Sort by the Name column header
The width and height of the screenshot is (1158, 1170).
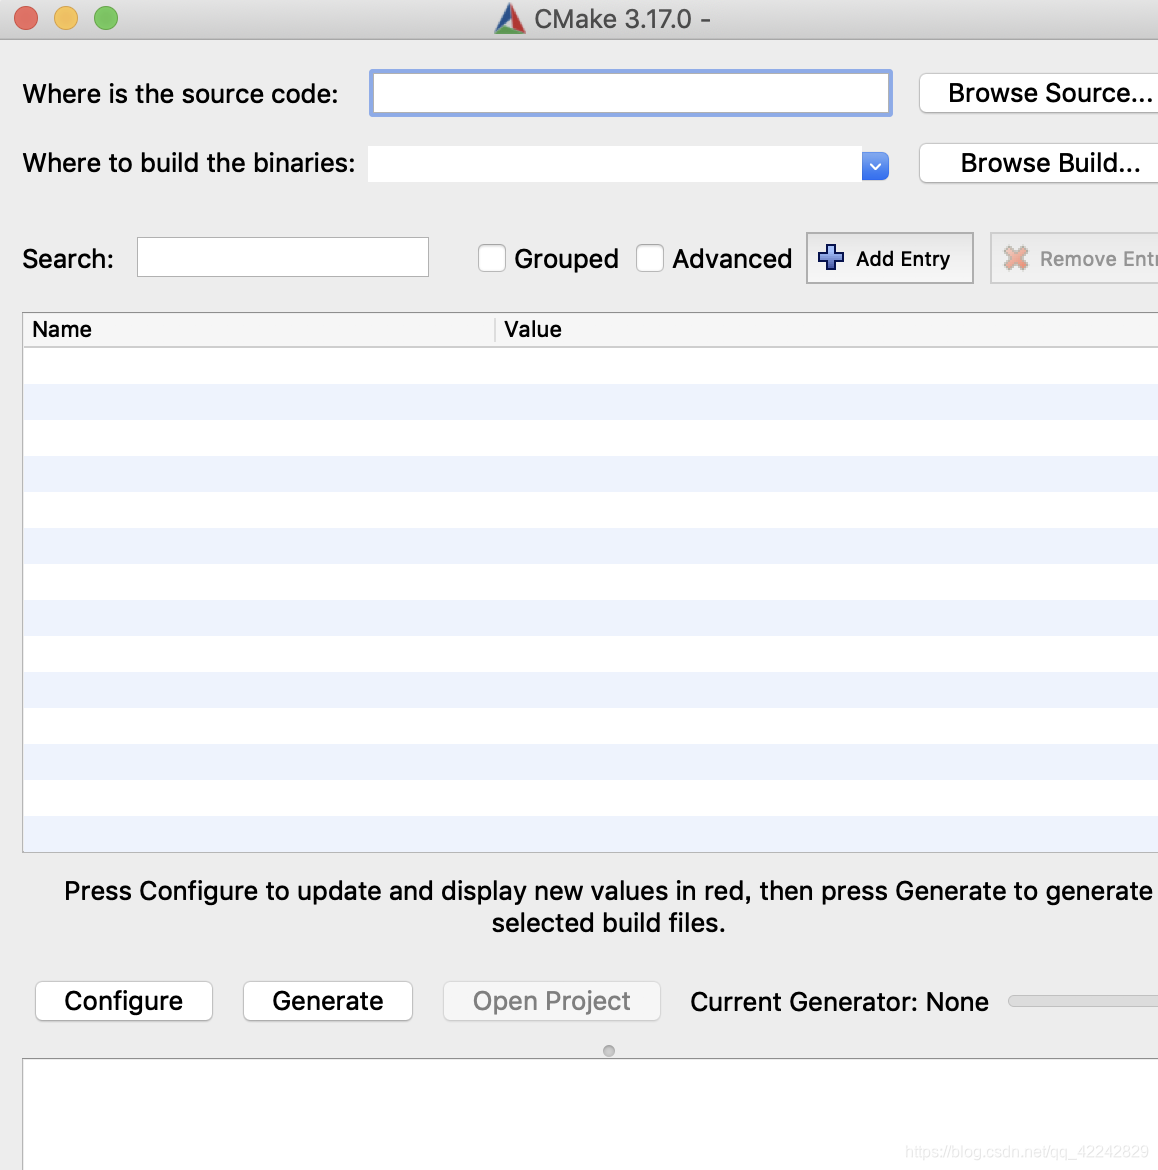[x=259, y=329]
